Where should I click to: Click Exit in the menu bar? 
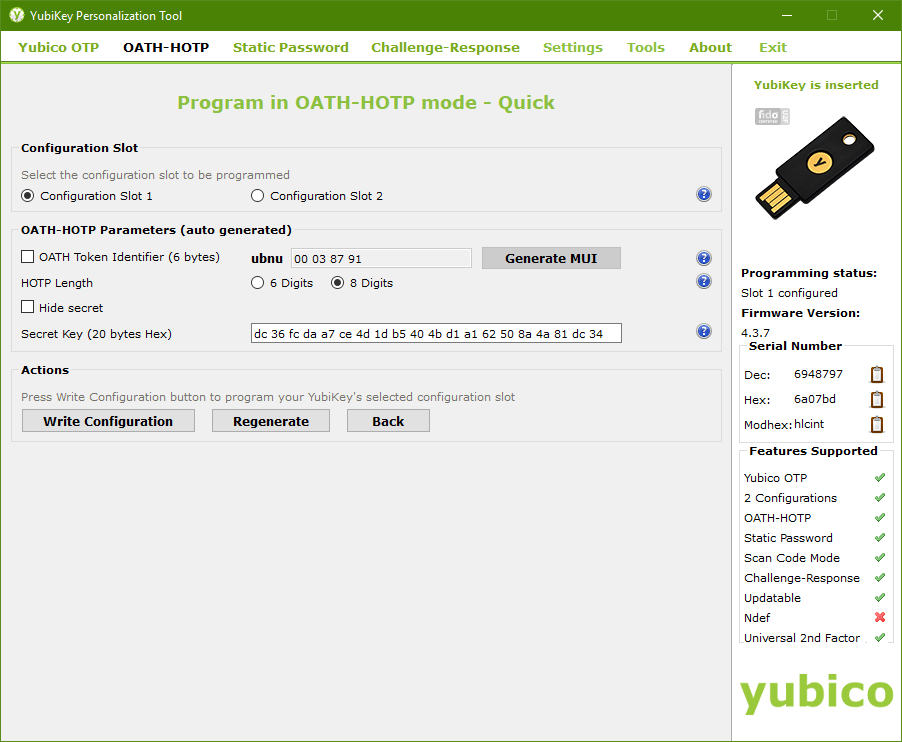[x=773, y=47]
